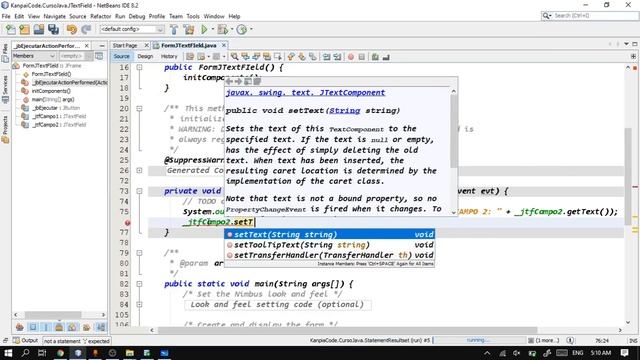This screenshot has height=360, width=640.
Task: Click the Save All toolbar icon
Action: coord(53,29)
